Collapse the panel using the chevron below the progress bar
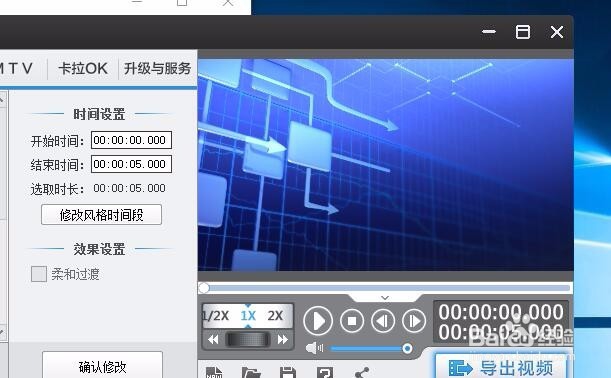The height and width of the screenshot is (378, 611). click(385, 298)
